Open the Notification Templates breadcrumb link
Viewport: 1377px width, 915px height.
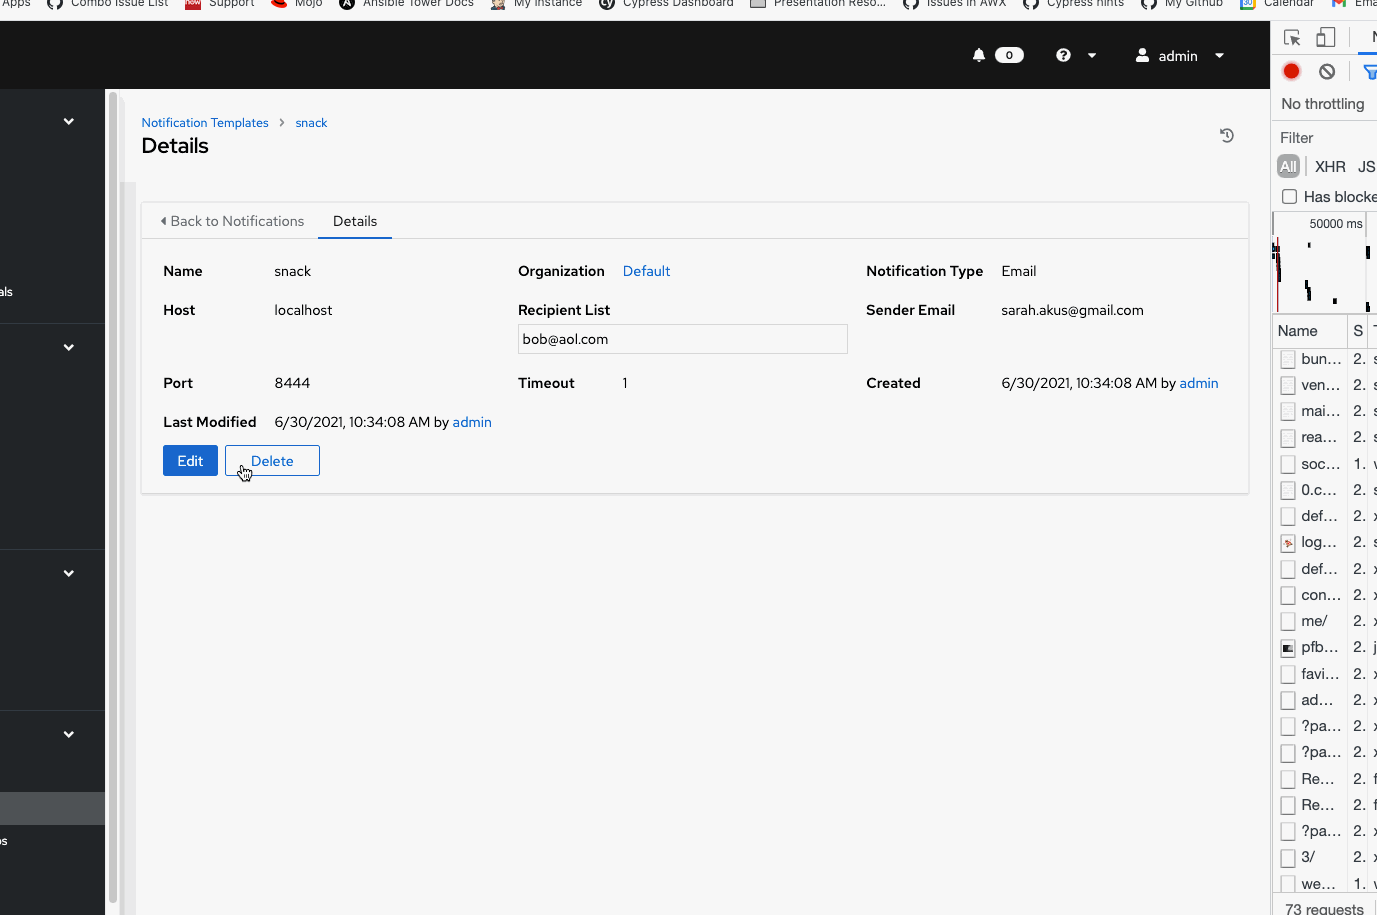coord(205,123)
